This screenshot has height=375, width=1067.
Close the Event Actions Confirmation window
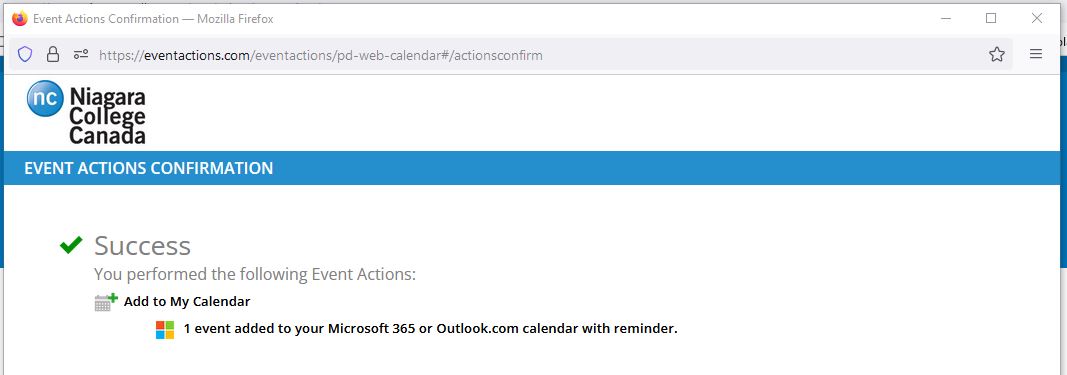pos(1036,18)
